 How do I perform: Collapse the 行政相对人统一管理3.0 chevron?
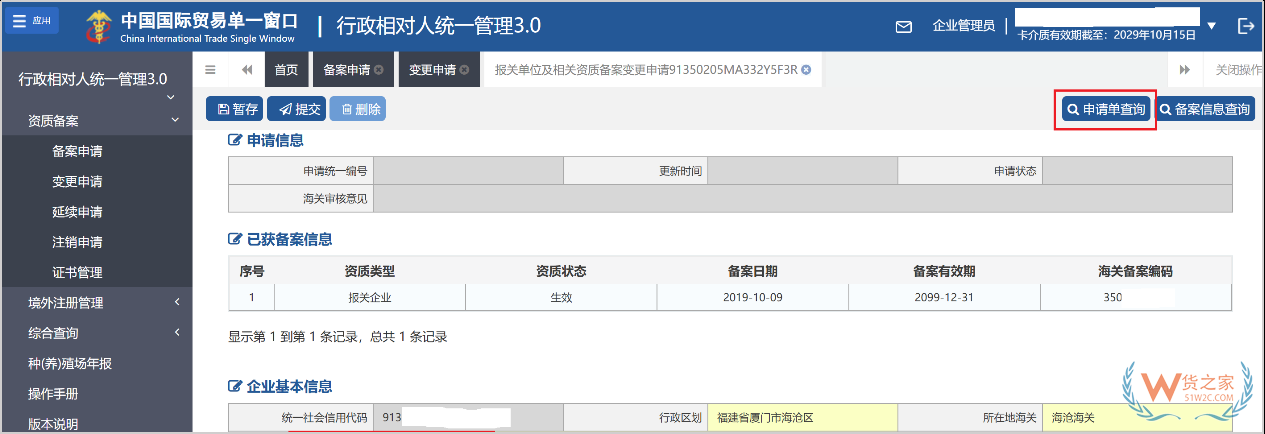point(170,97)
